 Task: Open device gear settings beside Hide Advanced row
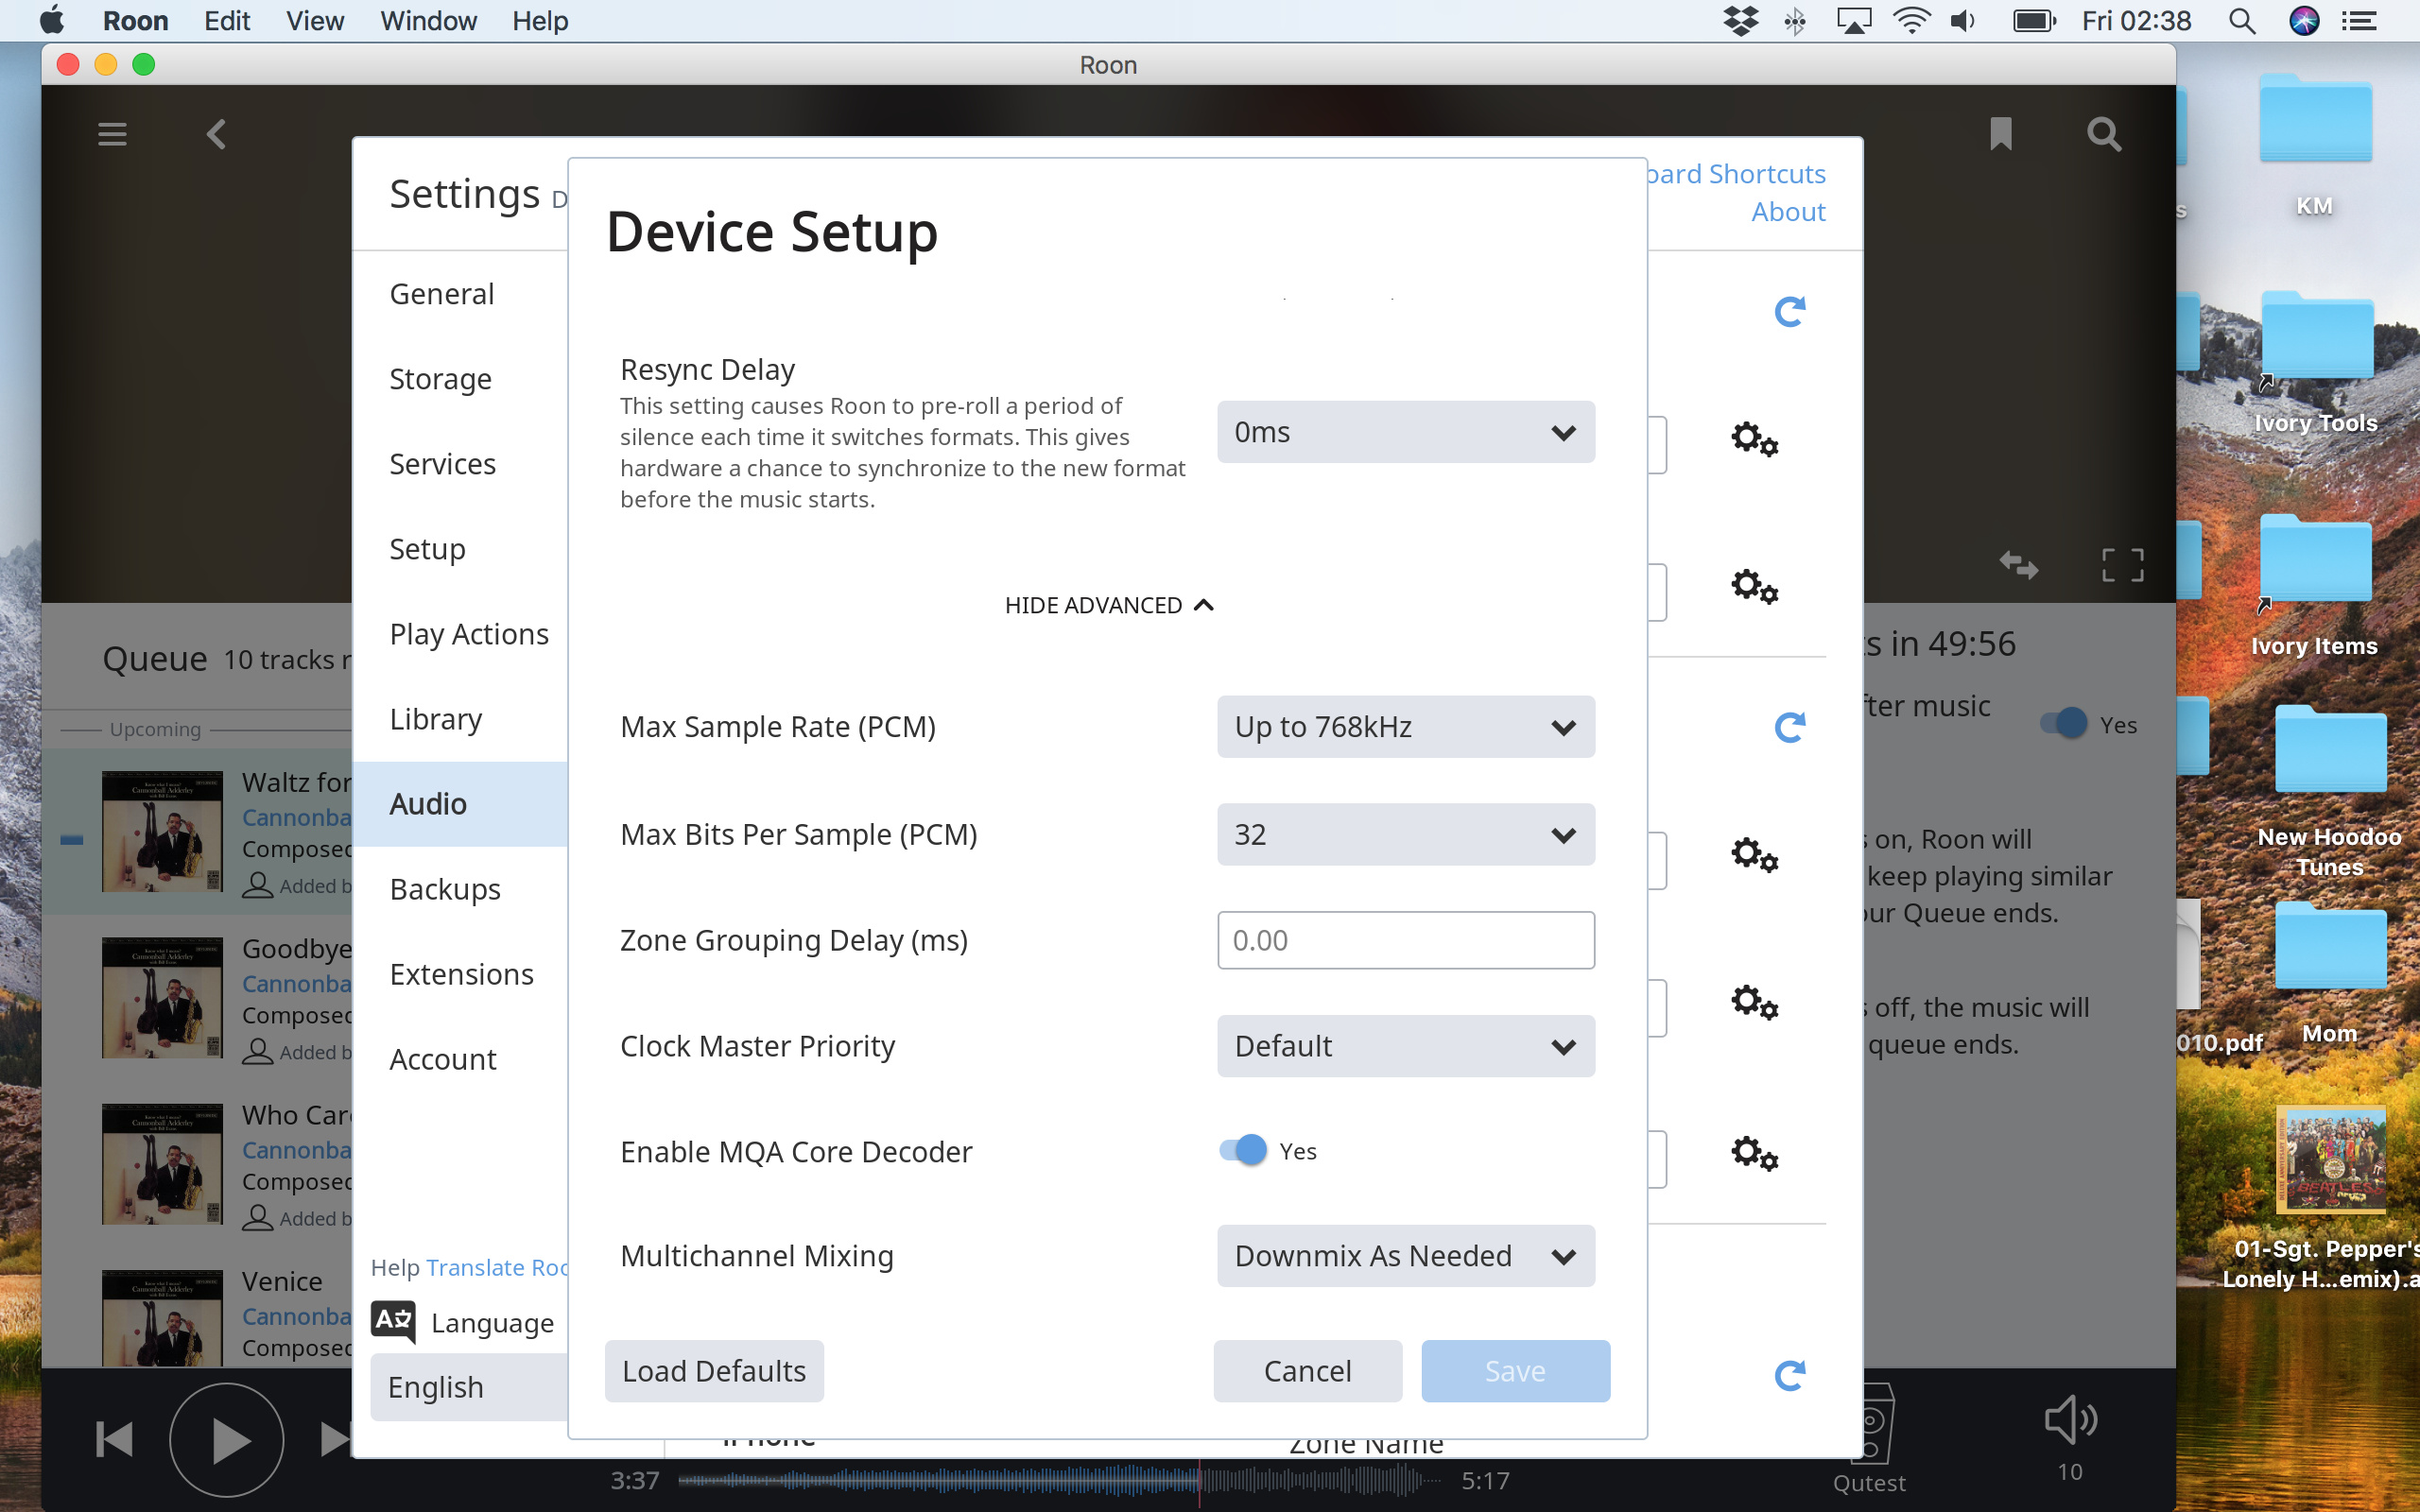1754,586
